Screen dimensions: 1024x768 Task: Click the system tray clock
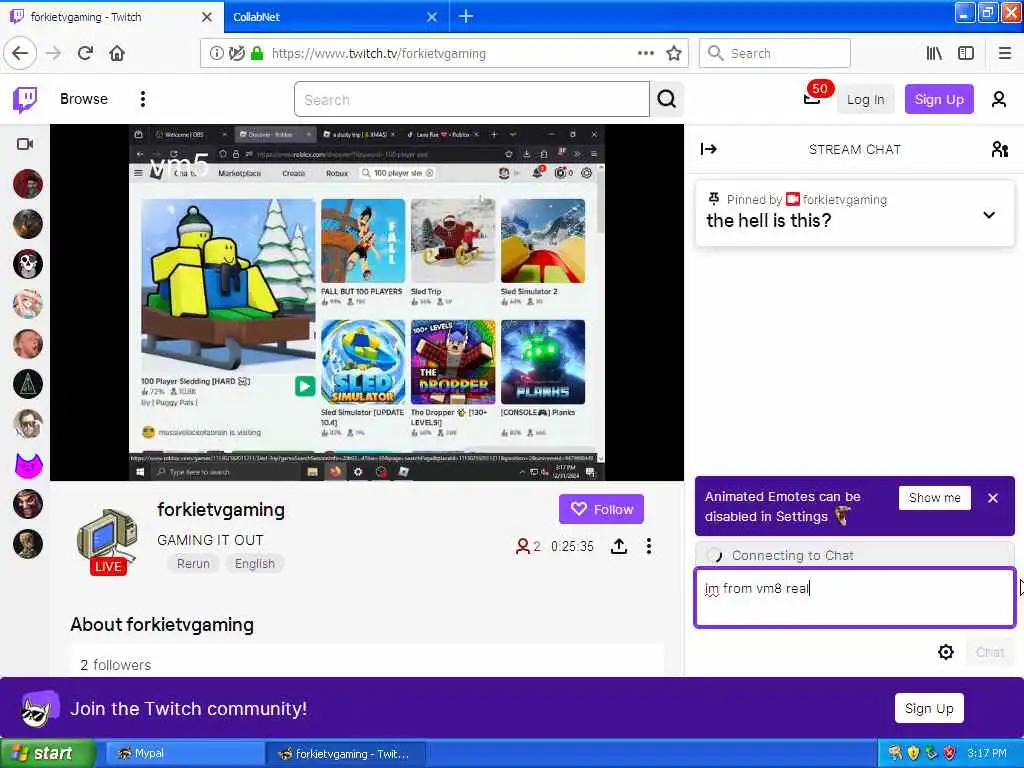pos(987,754)
